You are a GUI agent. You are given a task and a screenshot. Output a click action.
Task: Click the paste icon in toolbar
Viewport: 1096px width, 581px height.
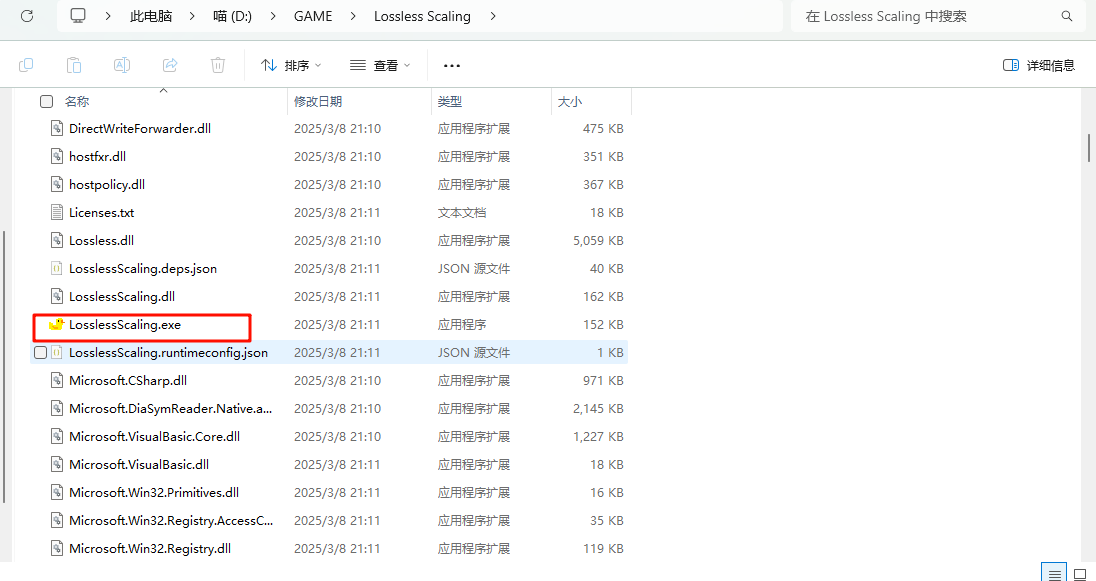(73, 65)
